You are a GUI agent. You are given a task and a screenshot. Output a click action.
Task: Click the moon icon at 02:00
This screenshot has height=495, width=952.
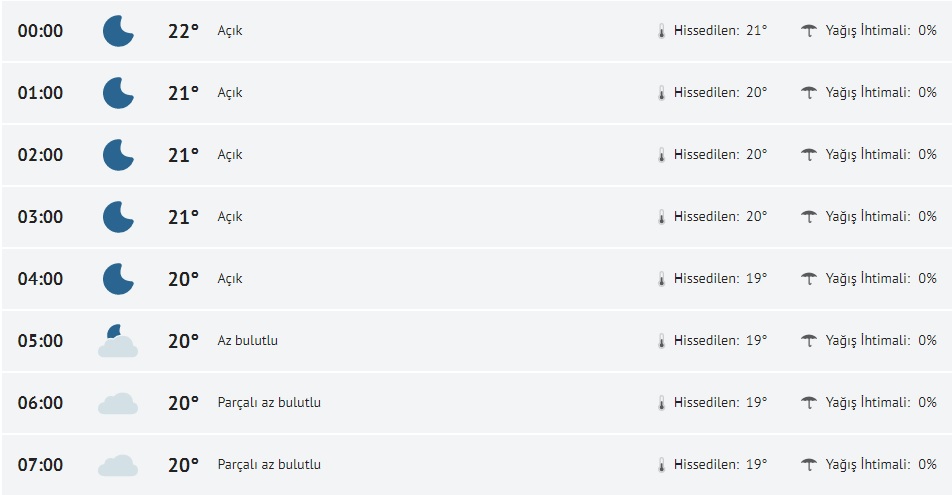[x=118, y=155]
